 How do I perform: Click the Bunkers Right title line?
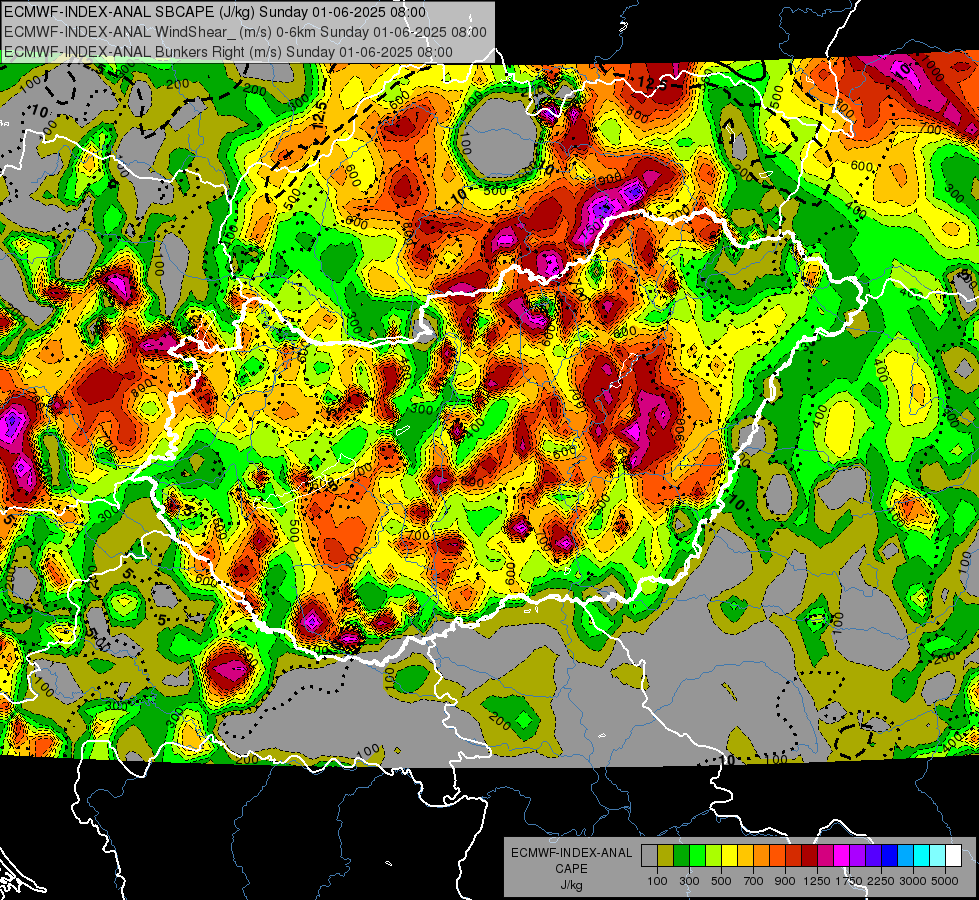228,52
